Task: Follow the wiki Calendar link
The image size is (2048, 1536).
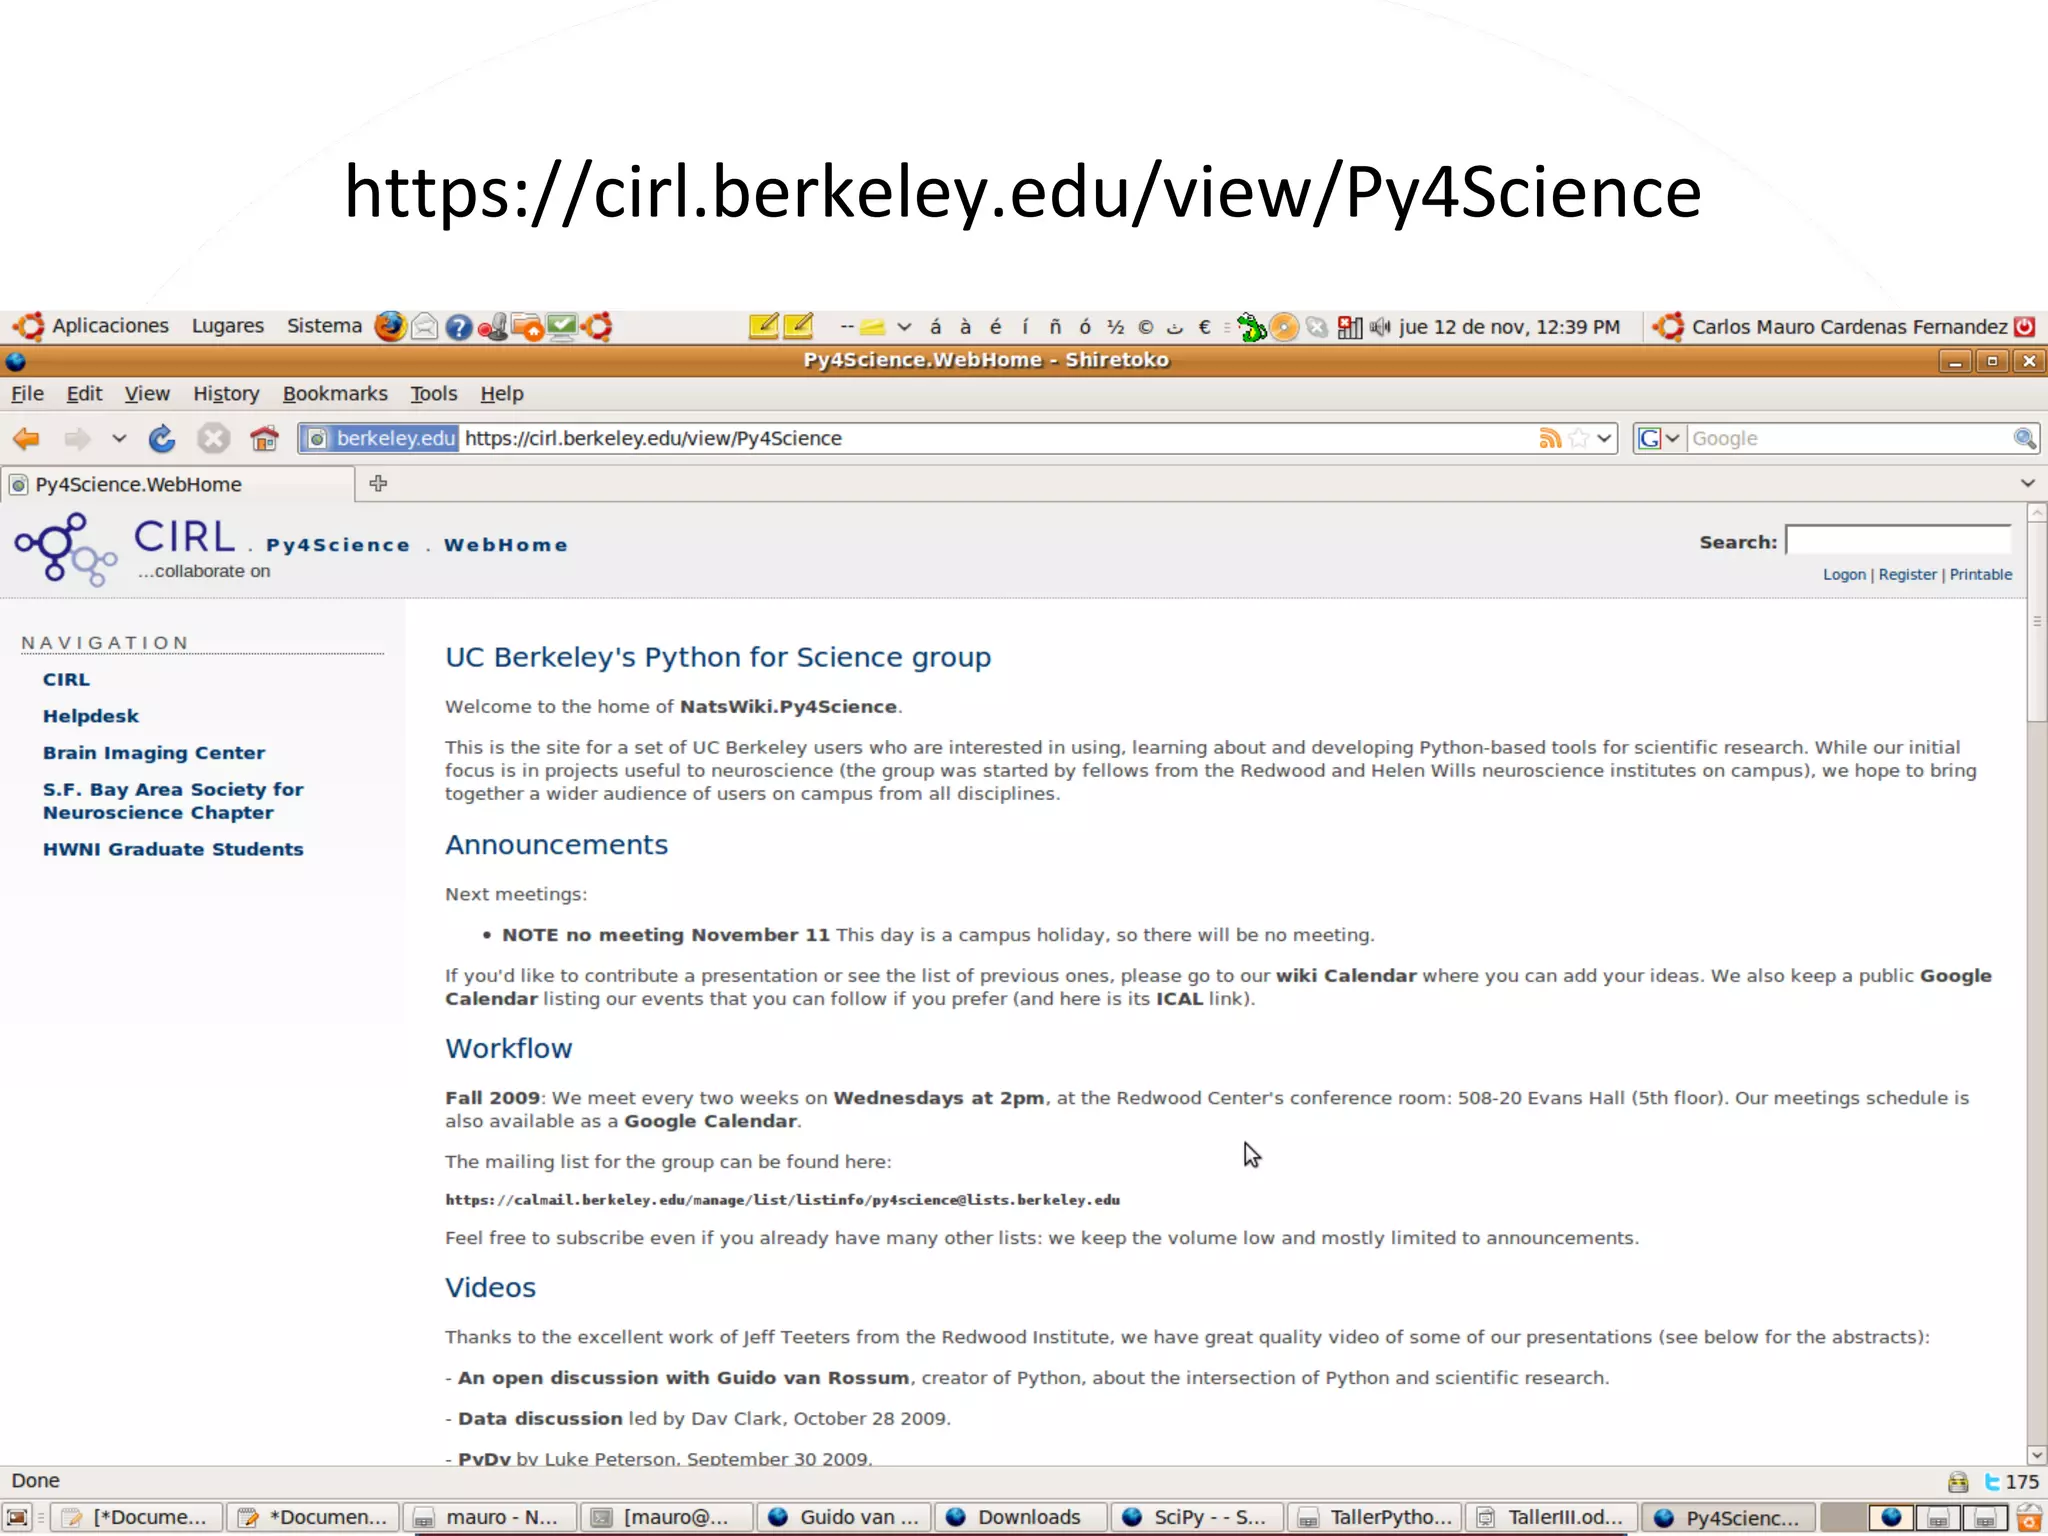Action: 1346,975
